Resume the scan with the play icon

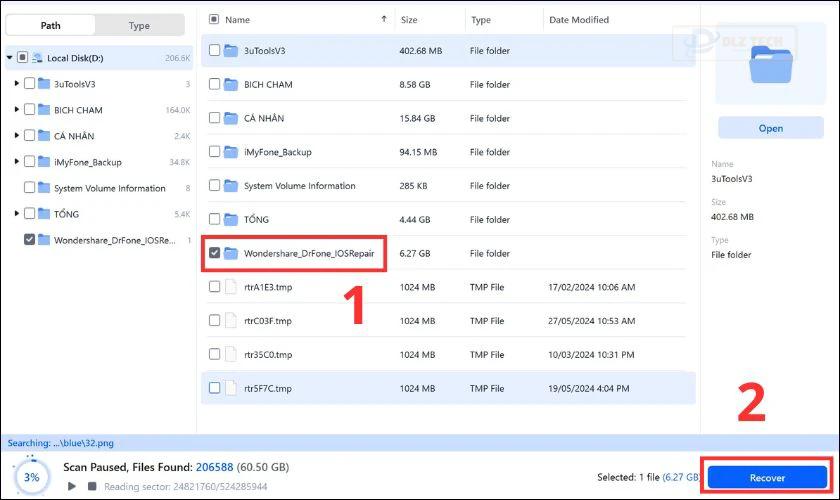pos(72,486)
